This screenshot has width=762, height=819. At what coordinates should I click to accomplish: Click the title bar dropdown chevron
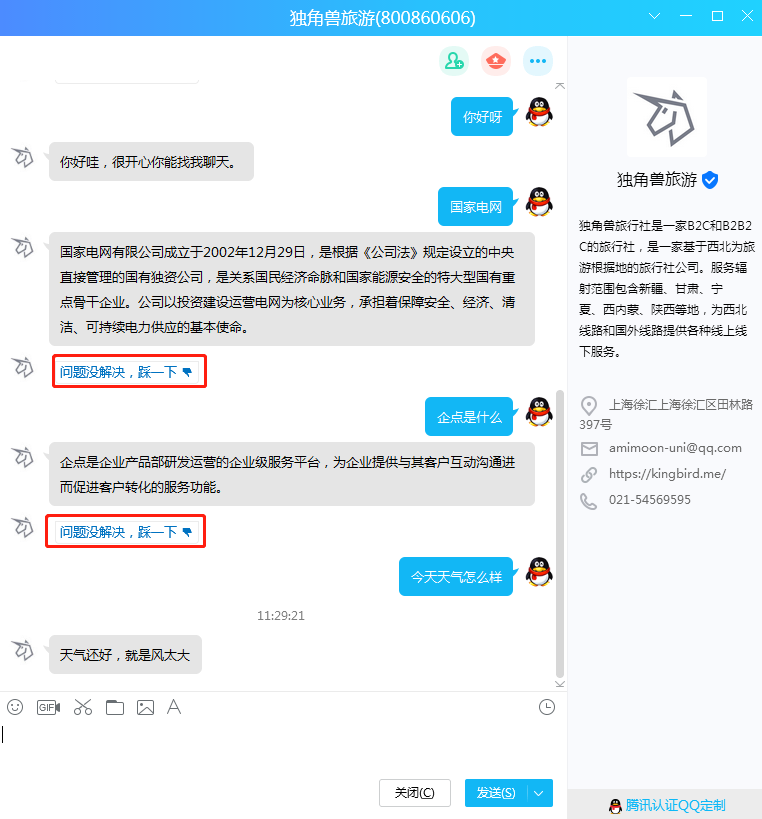[x=654, y=16]
